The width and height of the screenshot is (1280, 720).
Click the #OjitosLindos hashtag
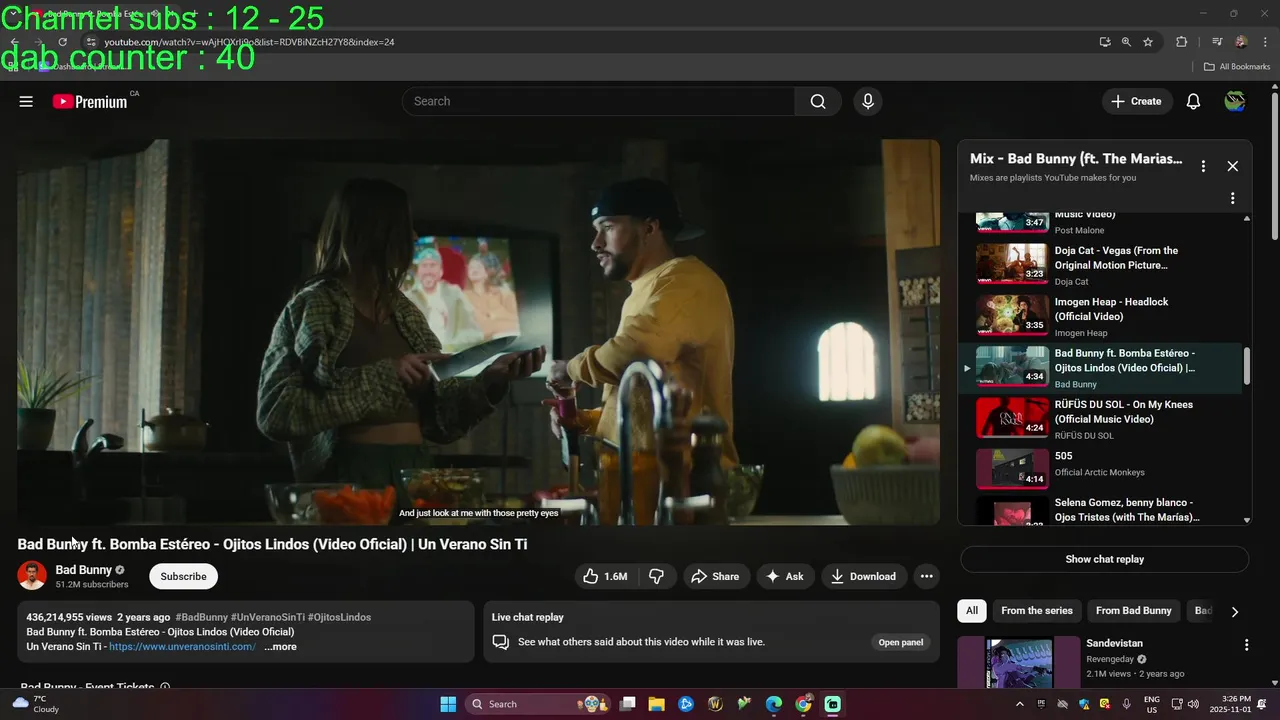(x=339, y=617)
